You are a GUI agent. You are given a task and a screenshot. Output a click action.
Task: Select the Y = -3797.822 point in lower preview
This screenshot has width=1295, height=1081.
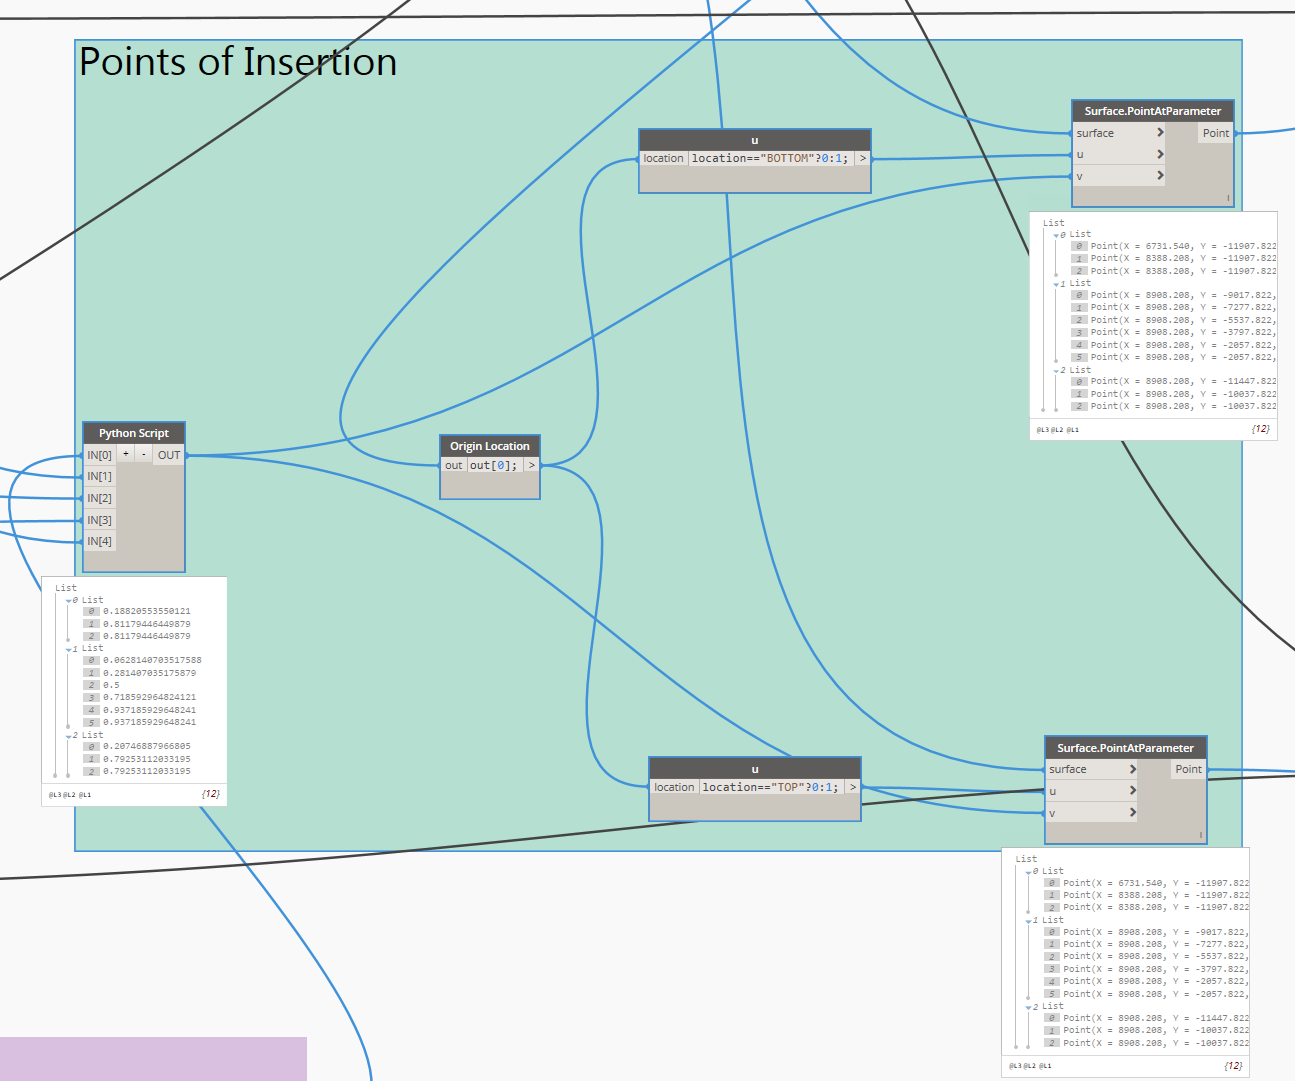[1156, 969]
